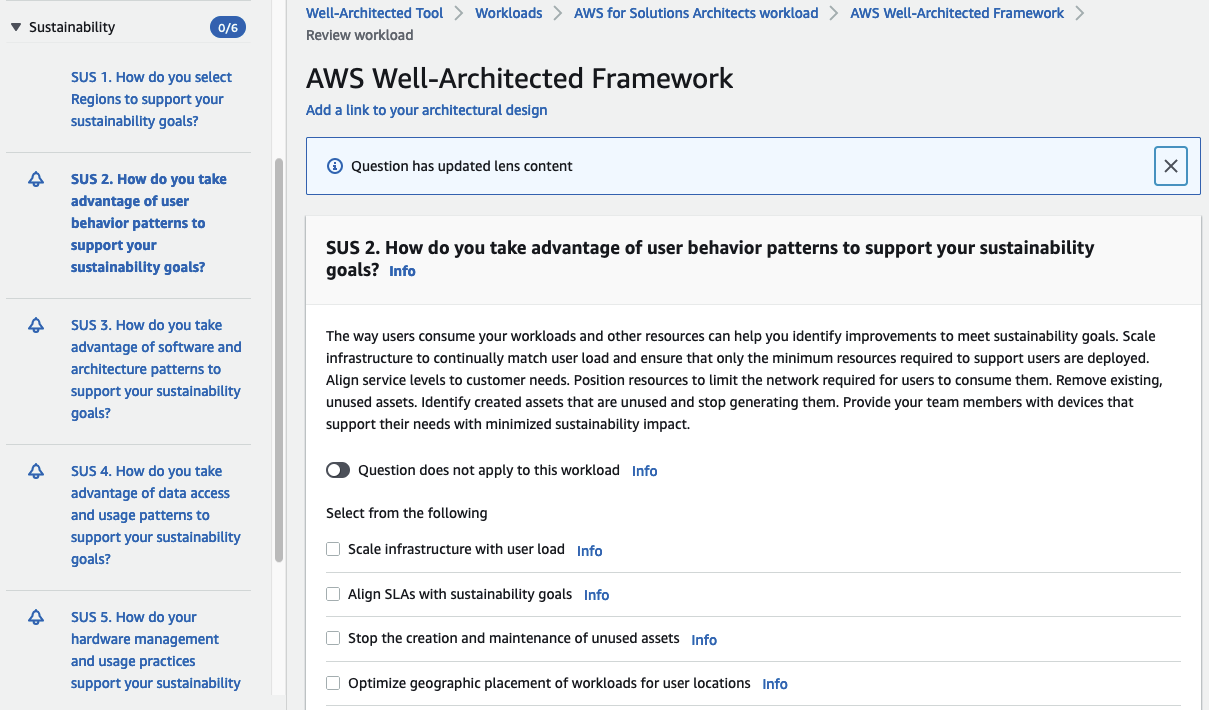The width and height of the screenshot is (1209, 710).
Task: Open Info next to Question does not apply
Action: click(645, 471)
